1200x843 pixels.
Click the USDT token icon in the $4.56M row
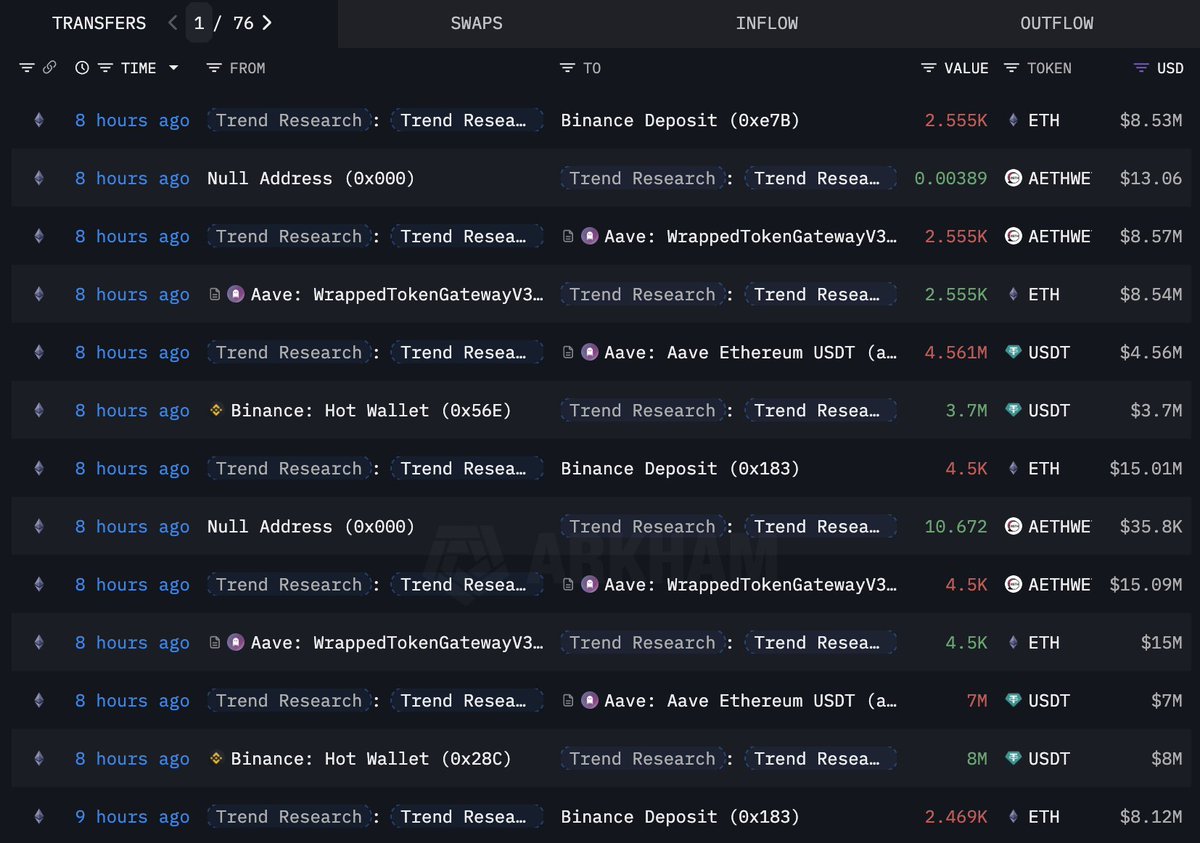pos(1013,352)
